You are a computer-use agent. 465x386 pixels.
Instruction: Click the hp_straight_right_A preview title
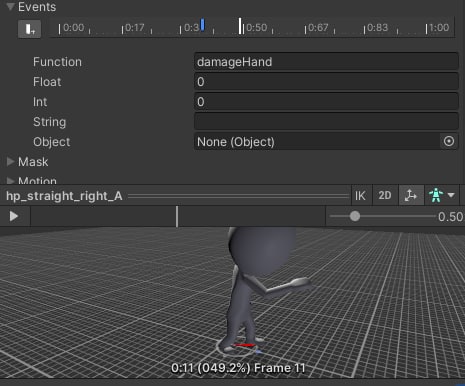point(64,196)
